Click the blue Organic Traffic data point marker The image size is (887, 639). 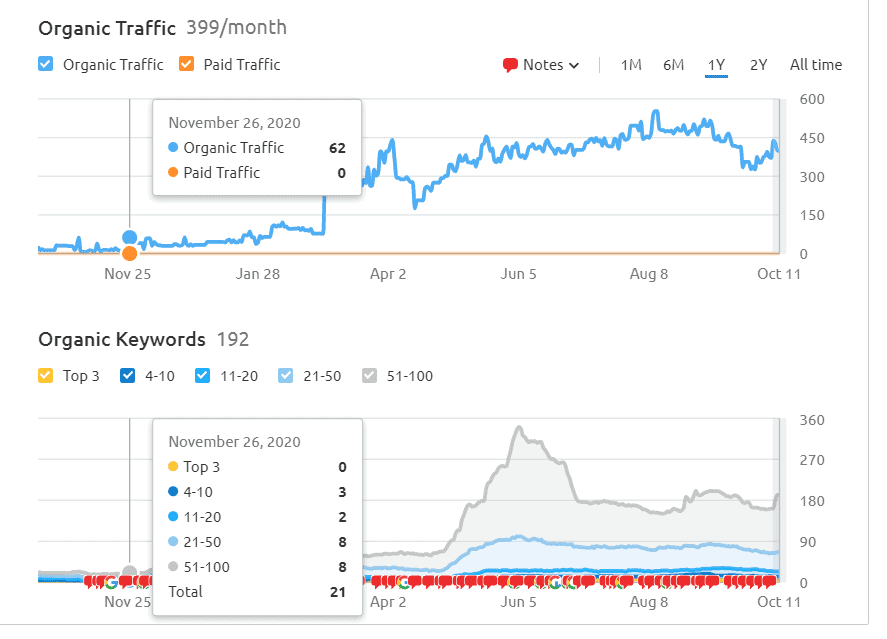coord(130,237)
